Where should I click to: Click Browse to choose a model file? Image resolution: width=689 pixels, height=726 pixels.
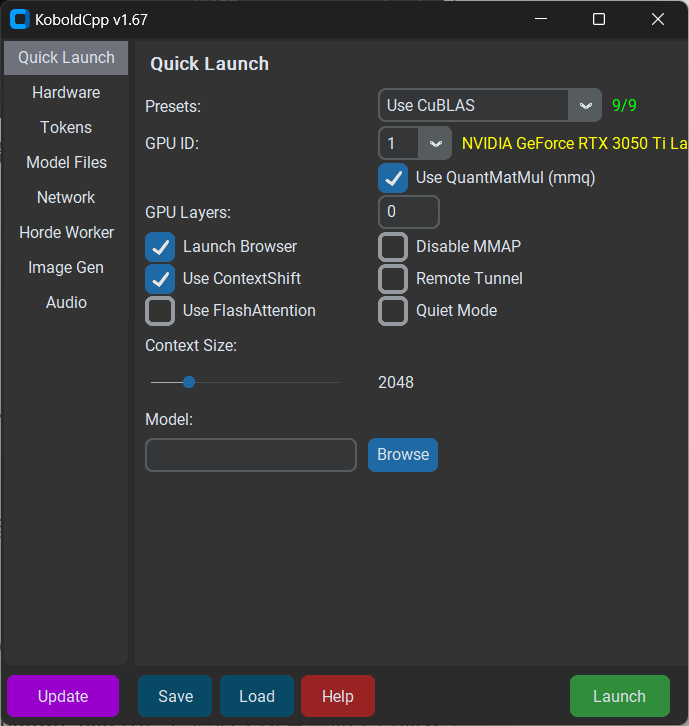click(403, 454)
